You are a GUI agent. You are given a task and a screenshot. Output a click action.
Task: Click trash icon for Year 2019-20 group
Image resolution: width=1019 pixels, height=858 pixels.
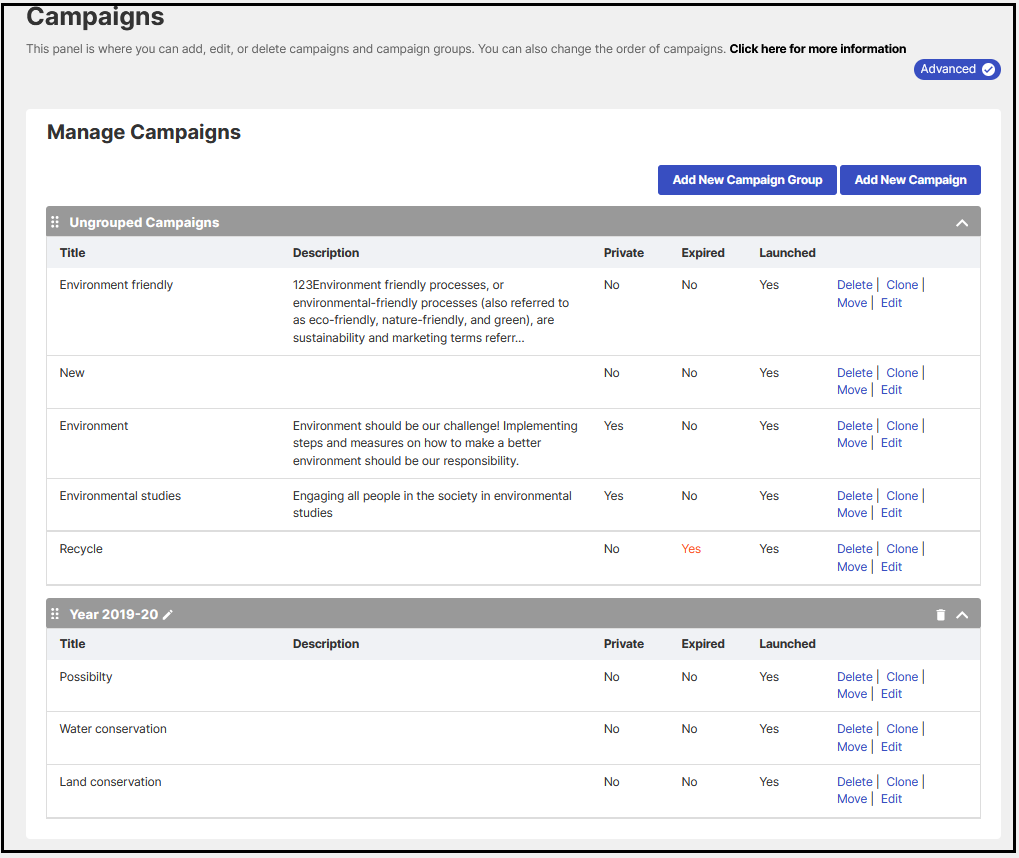(x=940, y=615)
